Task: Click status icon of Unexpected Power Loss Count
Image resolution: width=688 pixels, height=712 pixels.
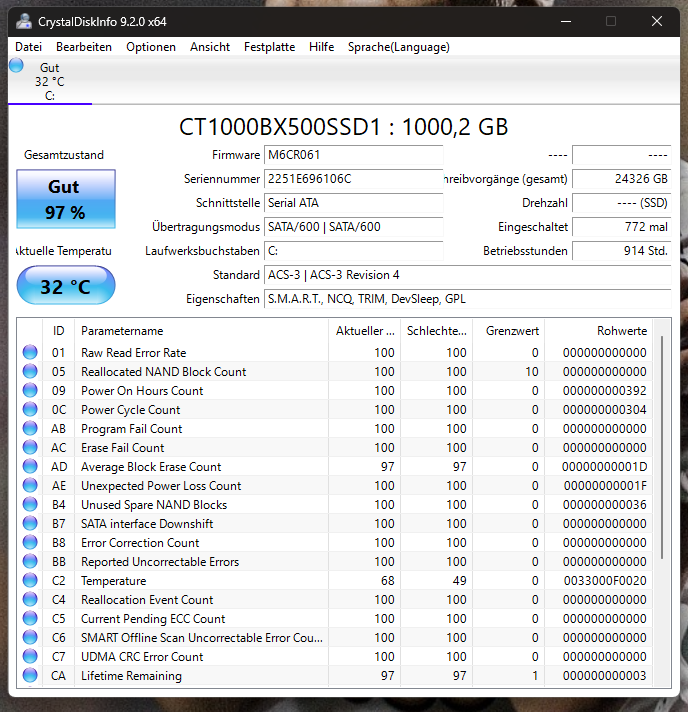Action: click(x=30, y=485)
